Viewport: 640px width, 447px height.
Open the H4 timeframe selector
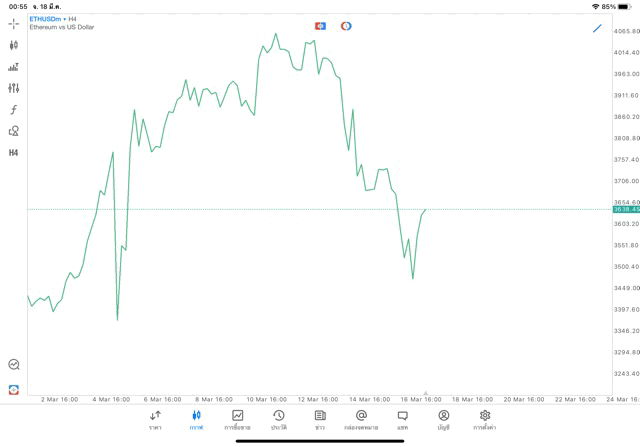[14, 153]
